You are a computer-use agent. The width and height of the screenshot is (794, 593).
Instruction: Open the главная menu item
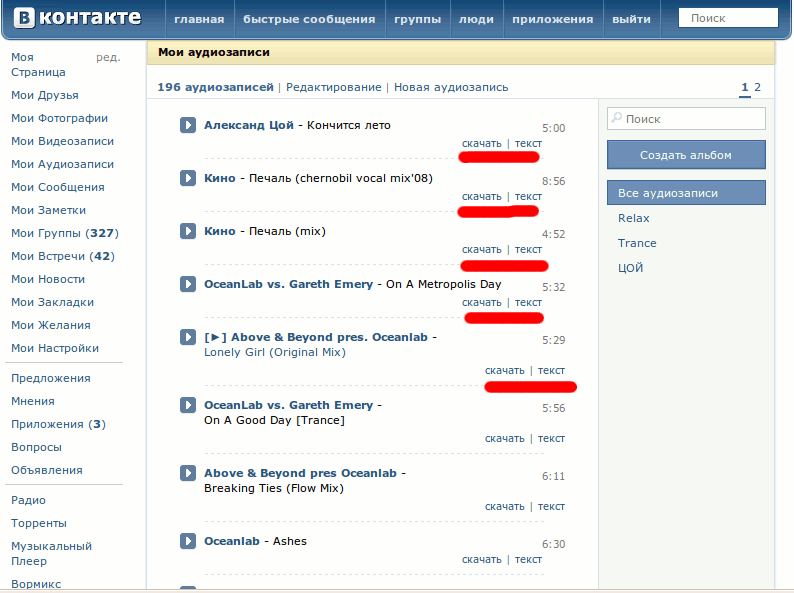tap(199, 19)
